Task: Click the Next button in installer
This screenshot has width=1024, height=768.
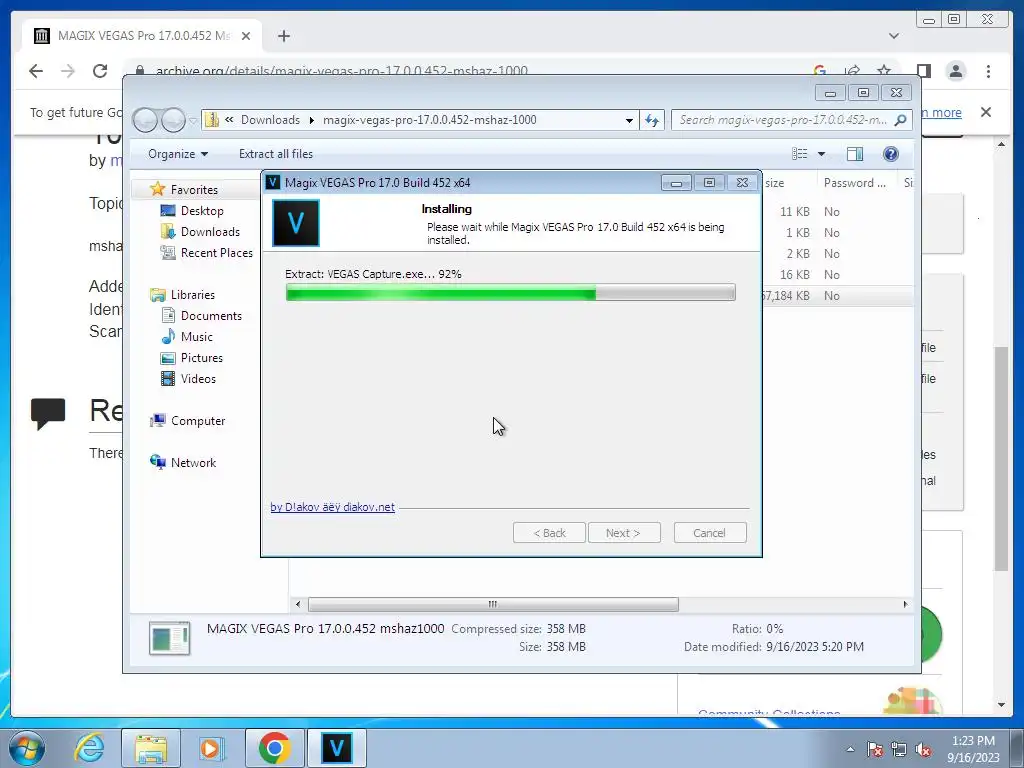Action: tap(624, 533)
